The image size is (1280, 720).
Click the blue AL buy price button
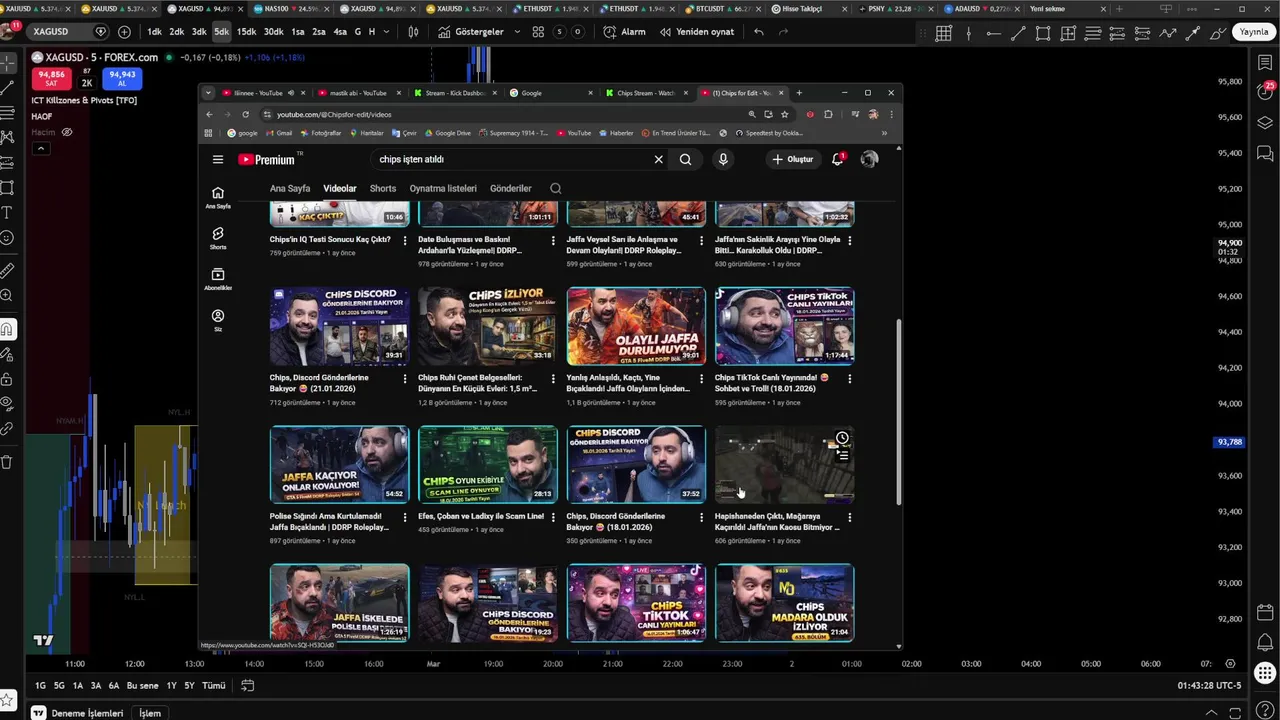point(122,78)
